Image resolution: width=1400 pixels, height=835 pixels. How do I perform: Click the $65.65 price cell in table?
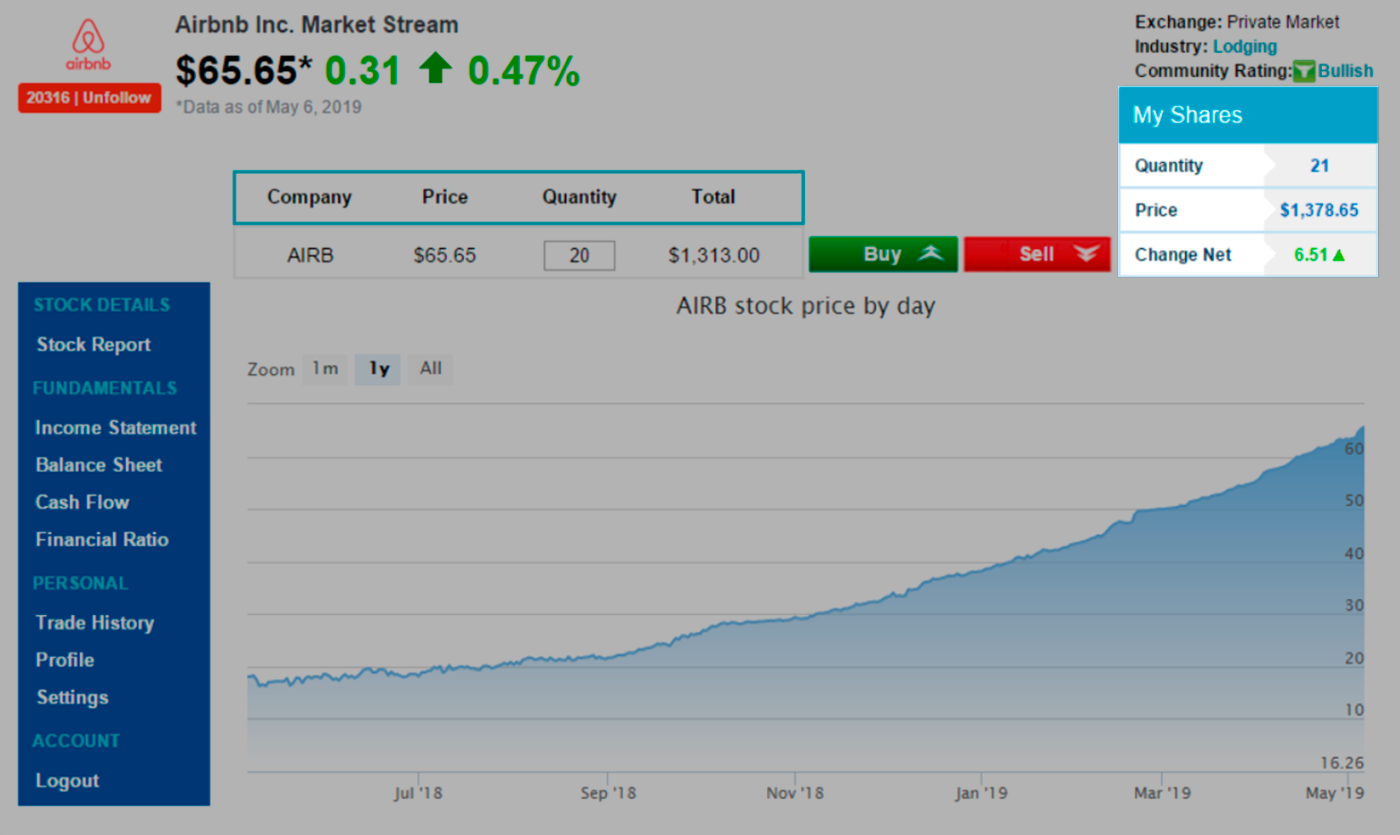click(x=445, y=255)
